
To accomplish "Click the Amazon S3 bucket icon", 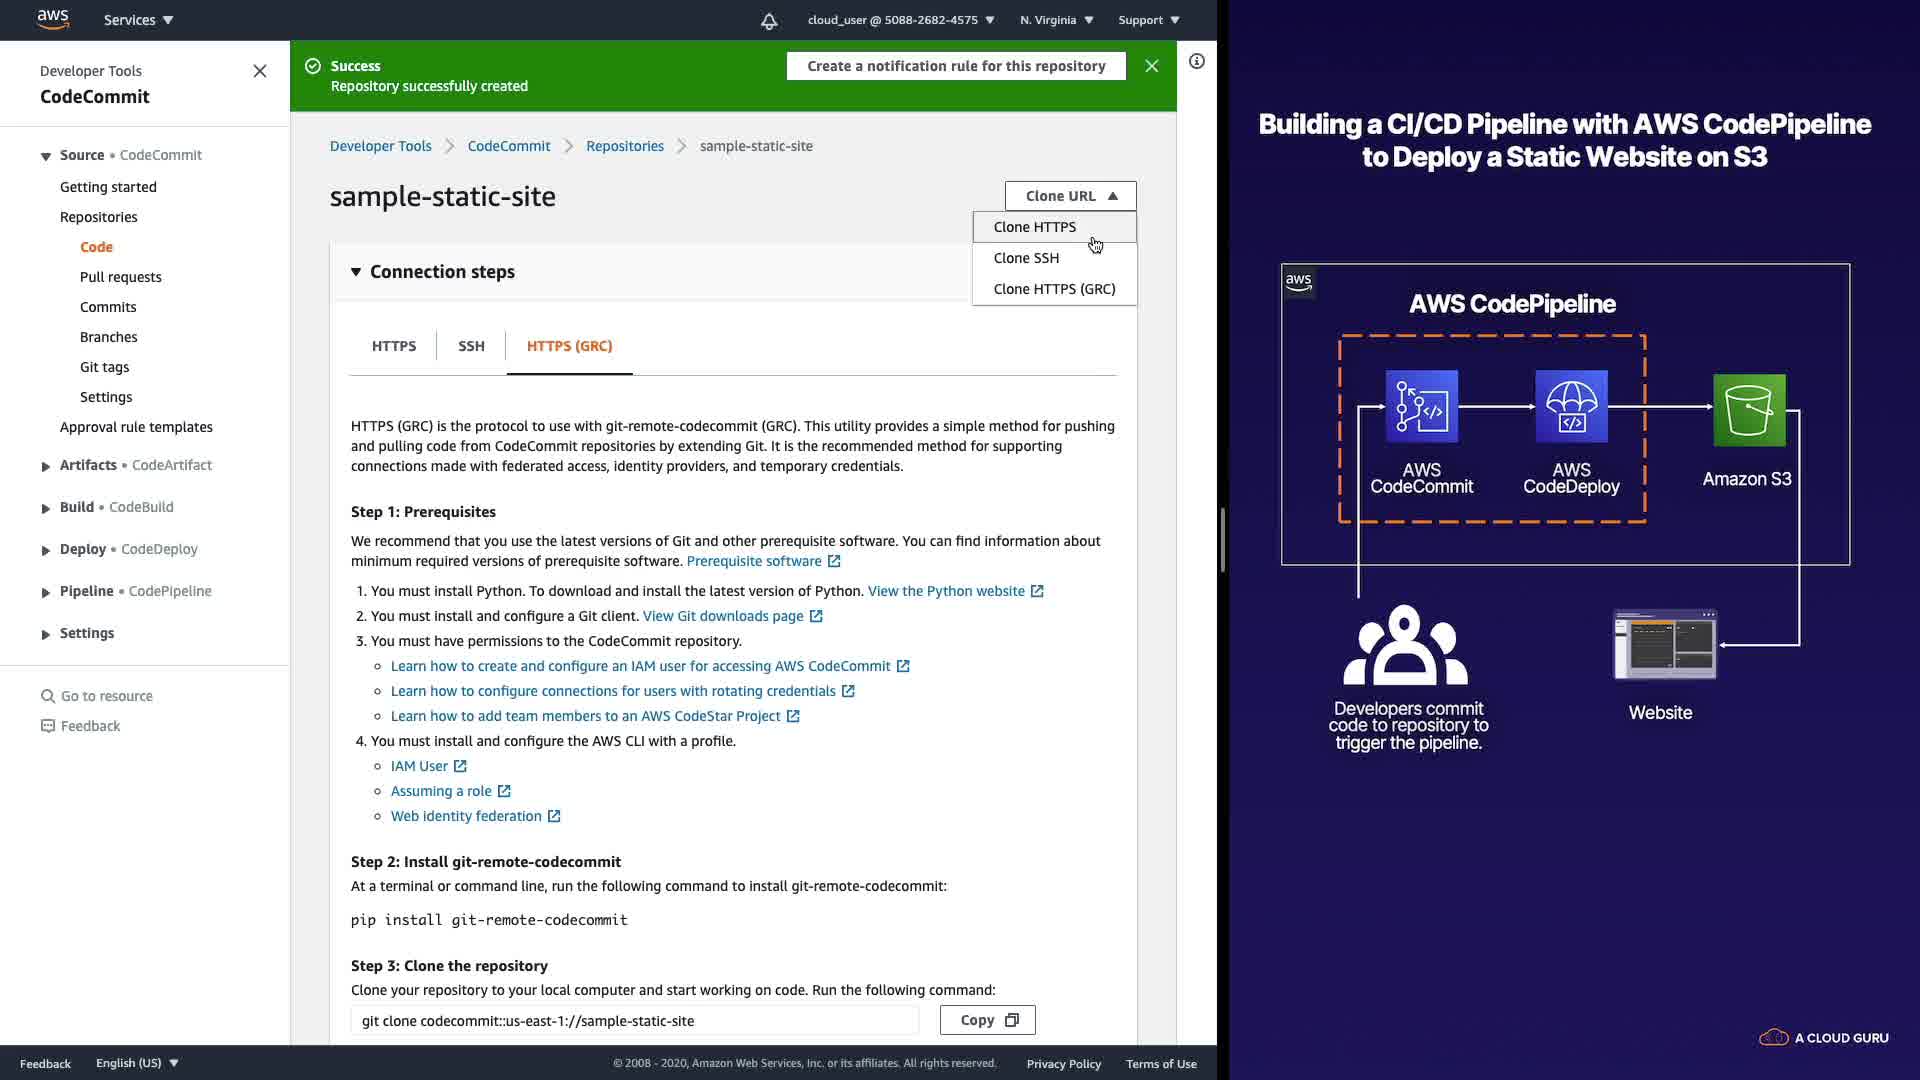I will tap(1749, 410).
